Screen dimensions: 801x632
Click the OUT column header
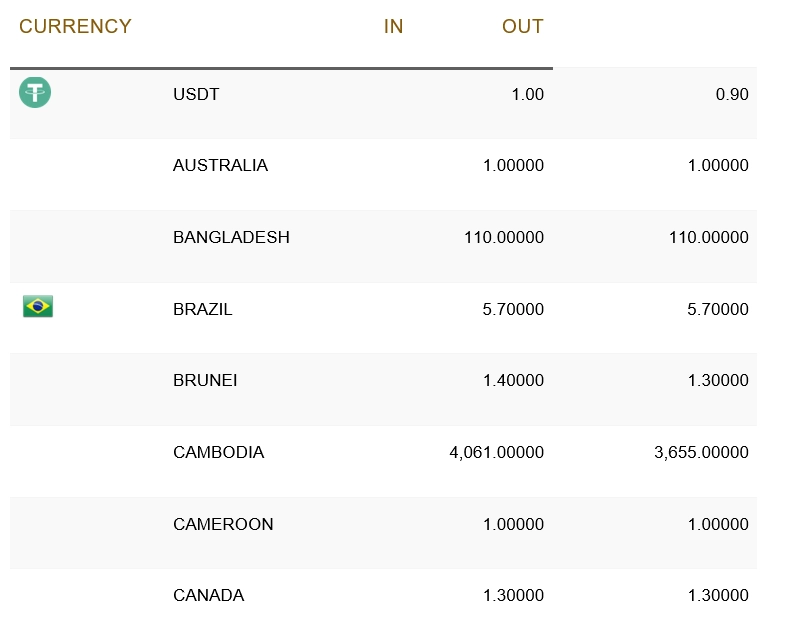pos(522,27)
